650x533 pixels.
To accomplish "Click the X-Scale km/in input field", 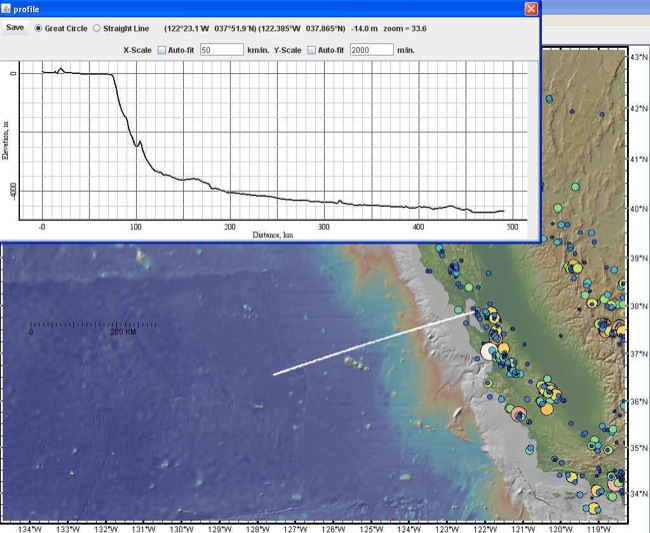I will 221,49.
